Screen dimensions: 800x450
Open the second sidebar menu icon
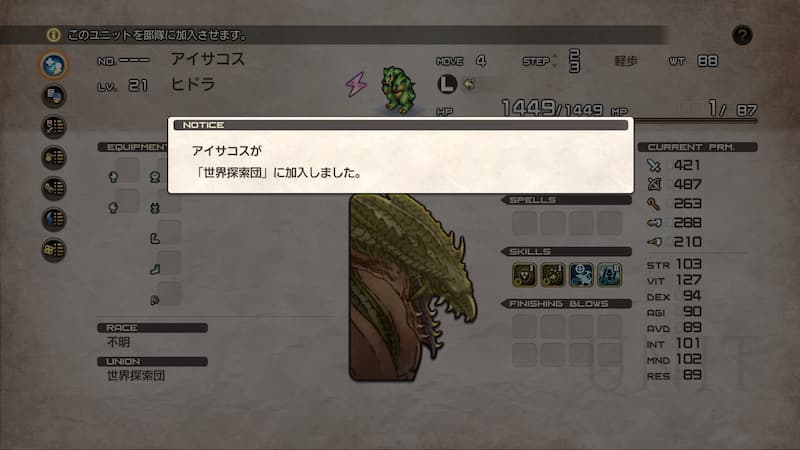[x=54, y=96]
